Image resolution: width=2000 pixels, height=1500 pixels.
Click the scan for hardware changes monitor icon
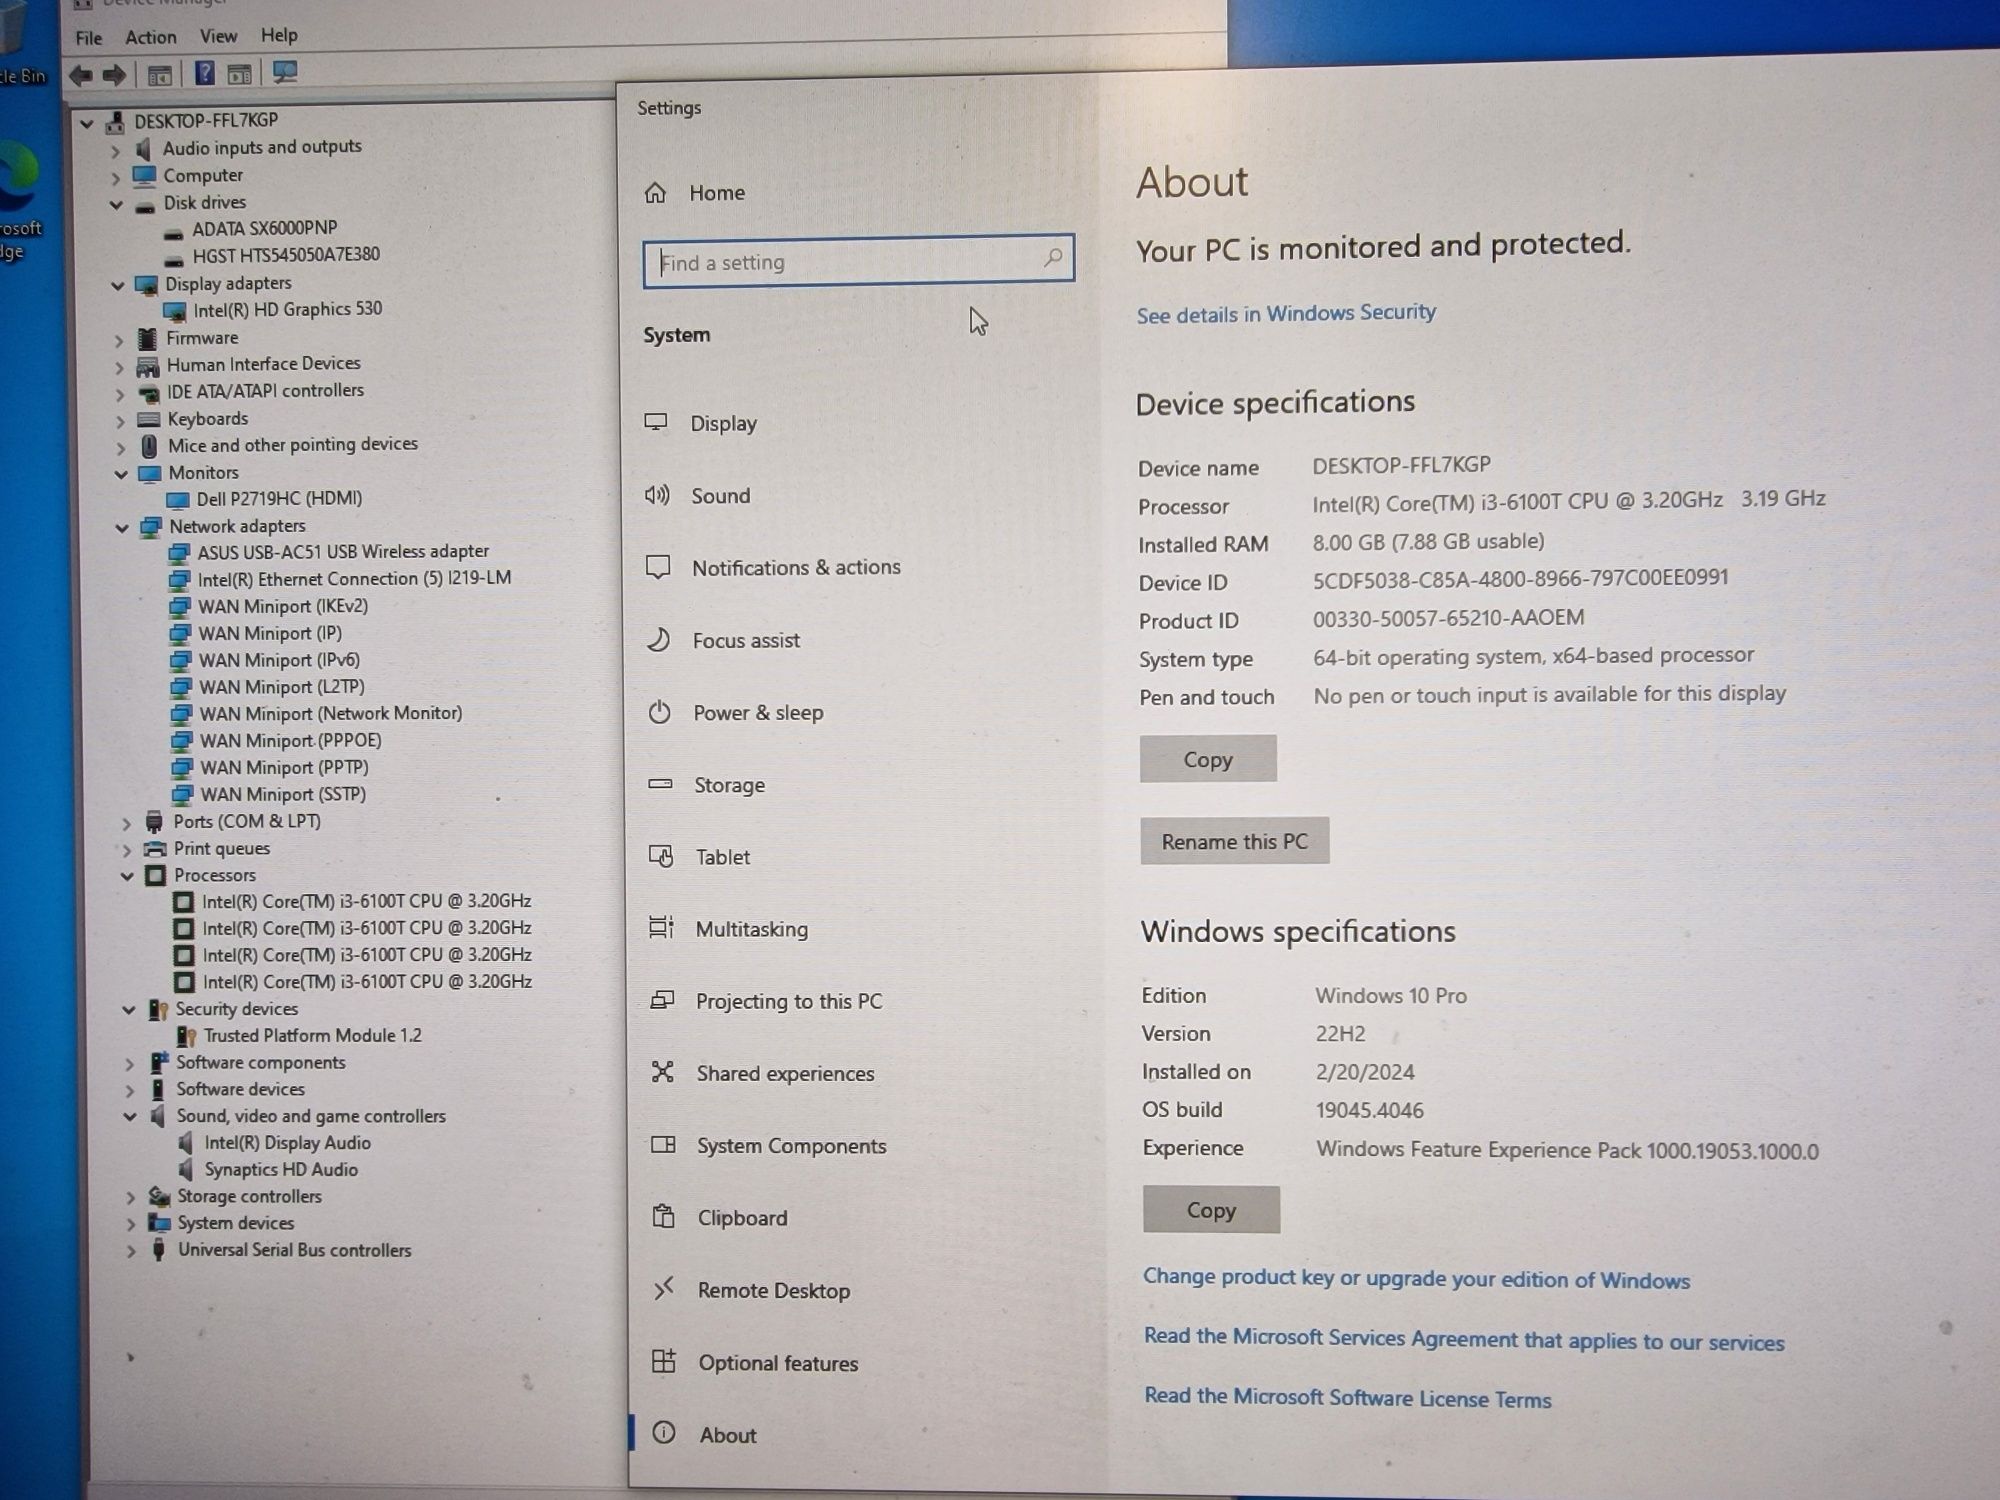click(x=285, y=72)
